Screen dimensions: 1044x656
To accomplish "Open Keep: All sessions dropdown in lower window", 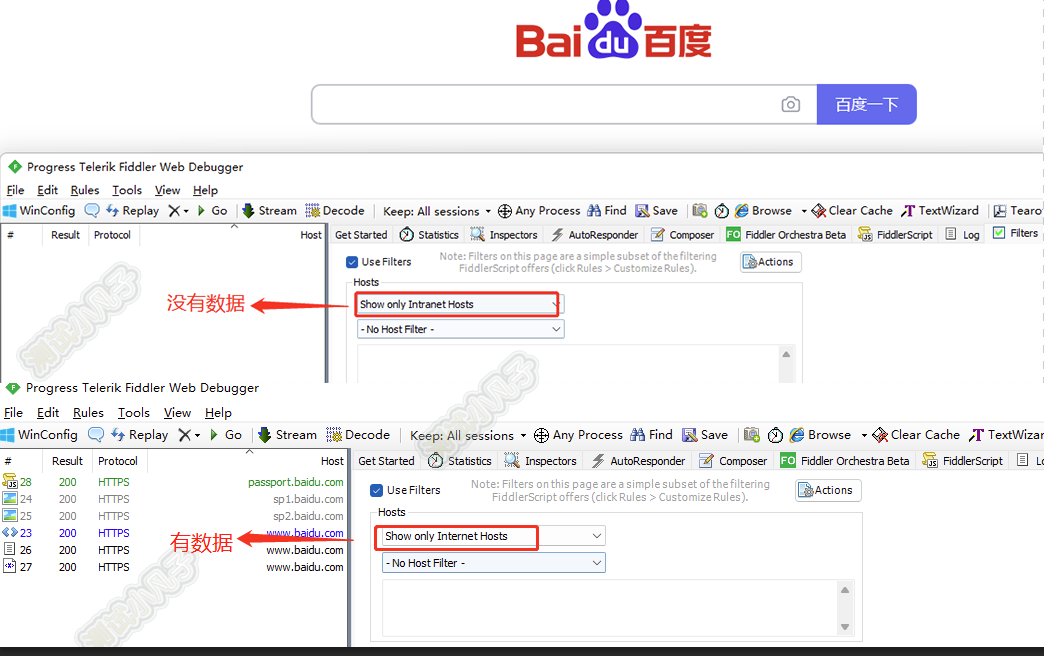I will (x=468, y=436).
